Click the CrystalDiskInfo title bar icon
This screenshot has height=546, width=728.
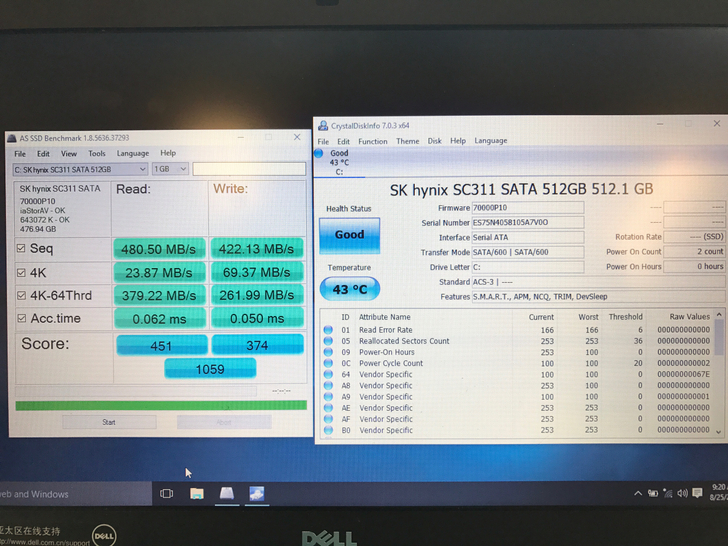(323, 125)
